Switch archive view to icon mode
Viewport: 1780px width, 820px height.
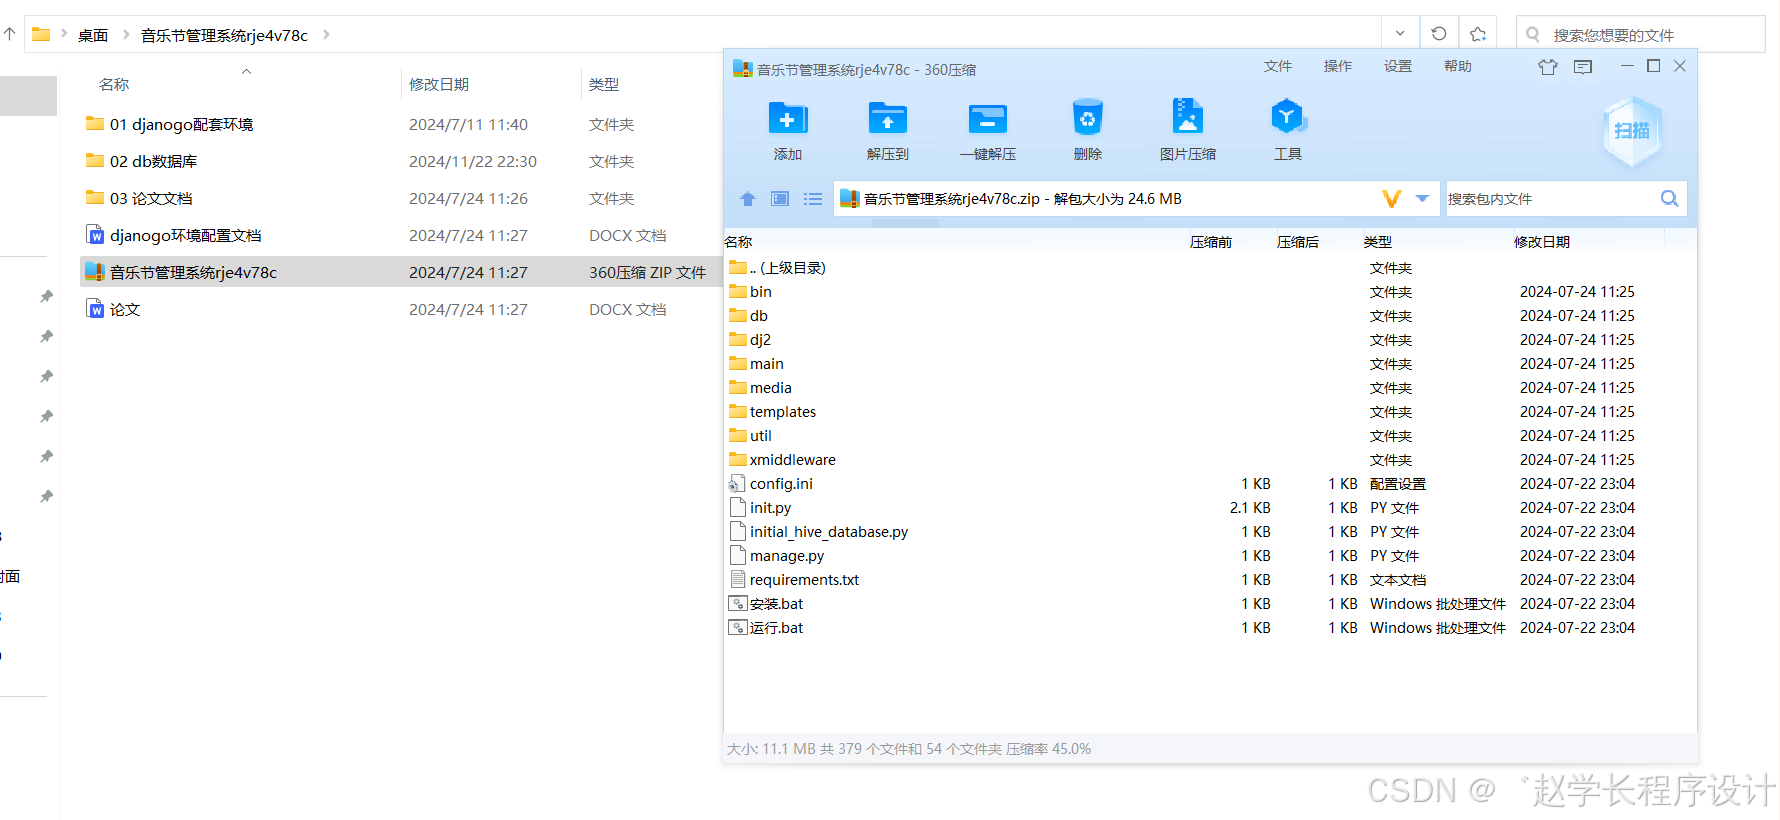click(780, 199)
